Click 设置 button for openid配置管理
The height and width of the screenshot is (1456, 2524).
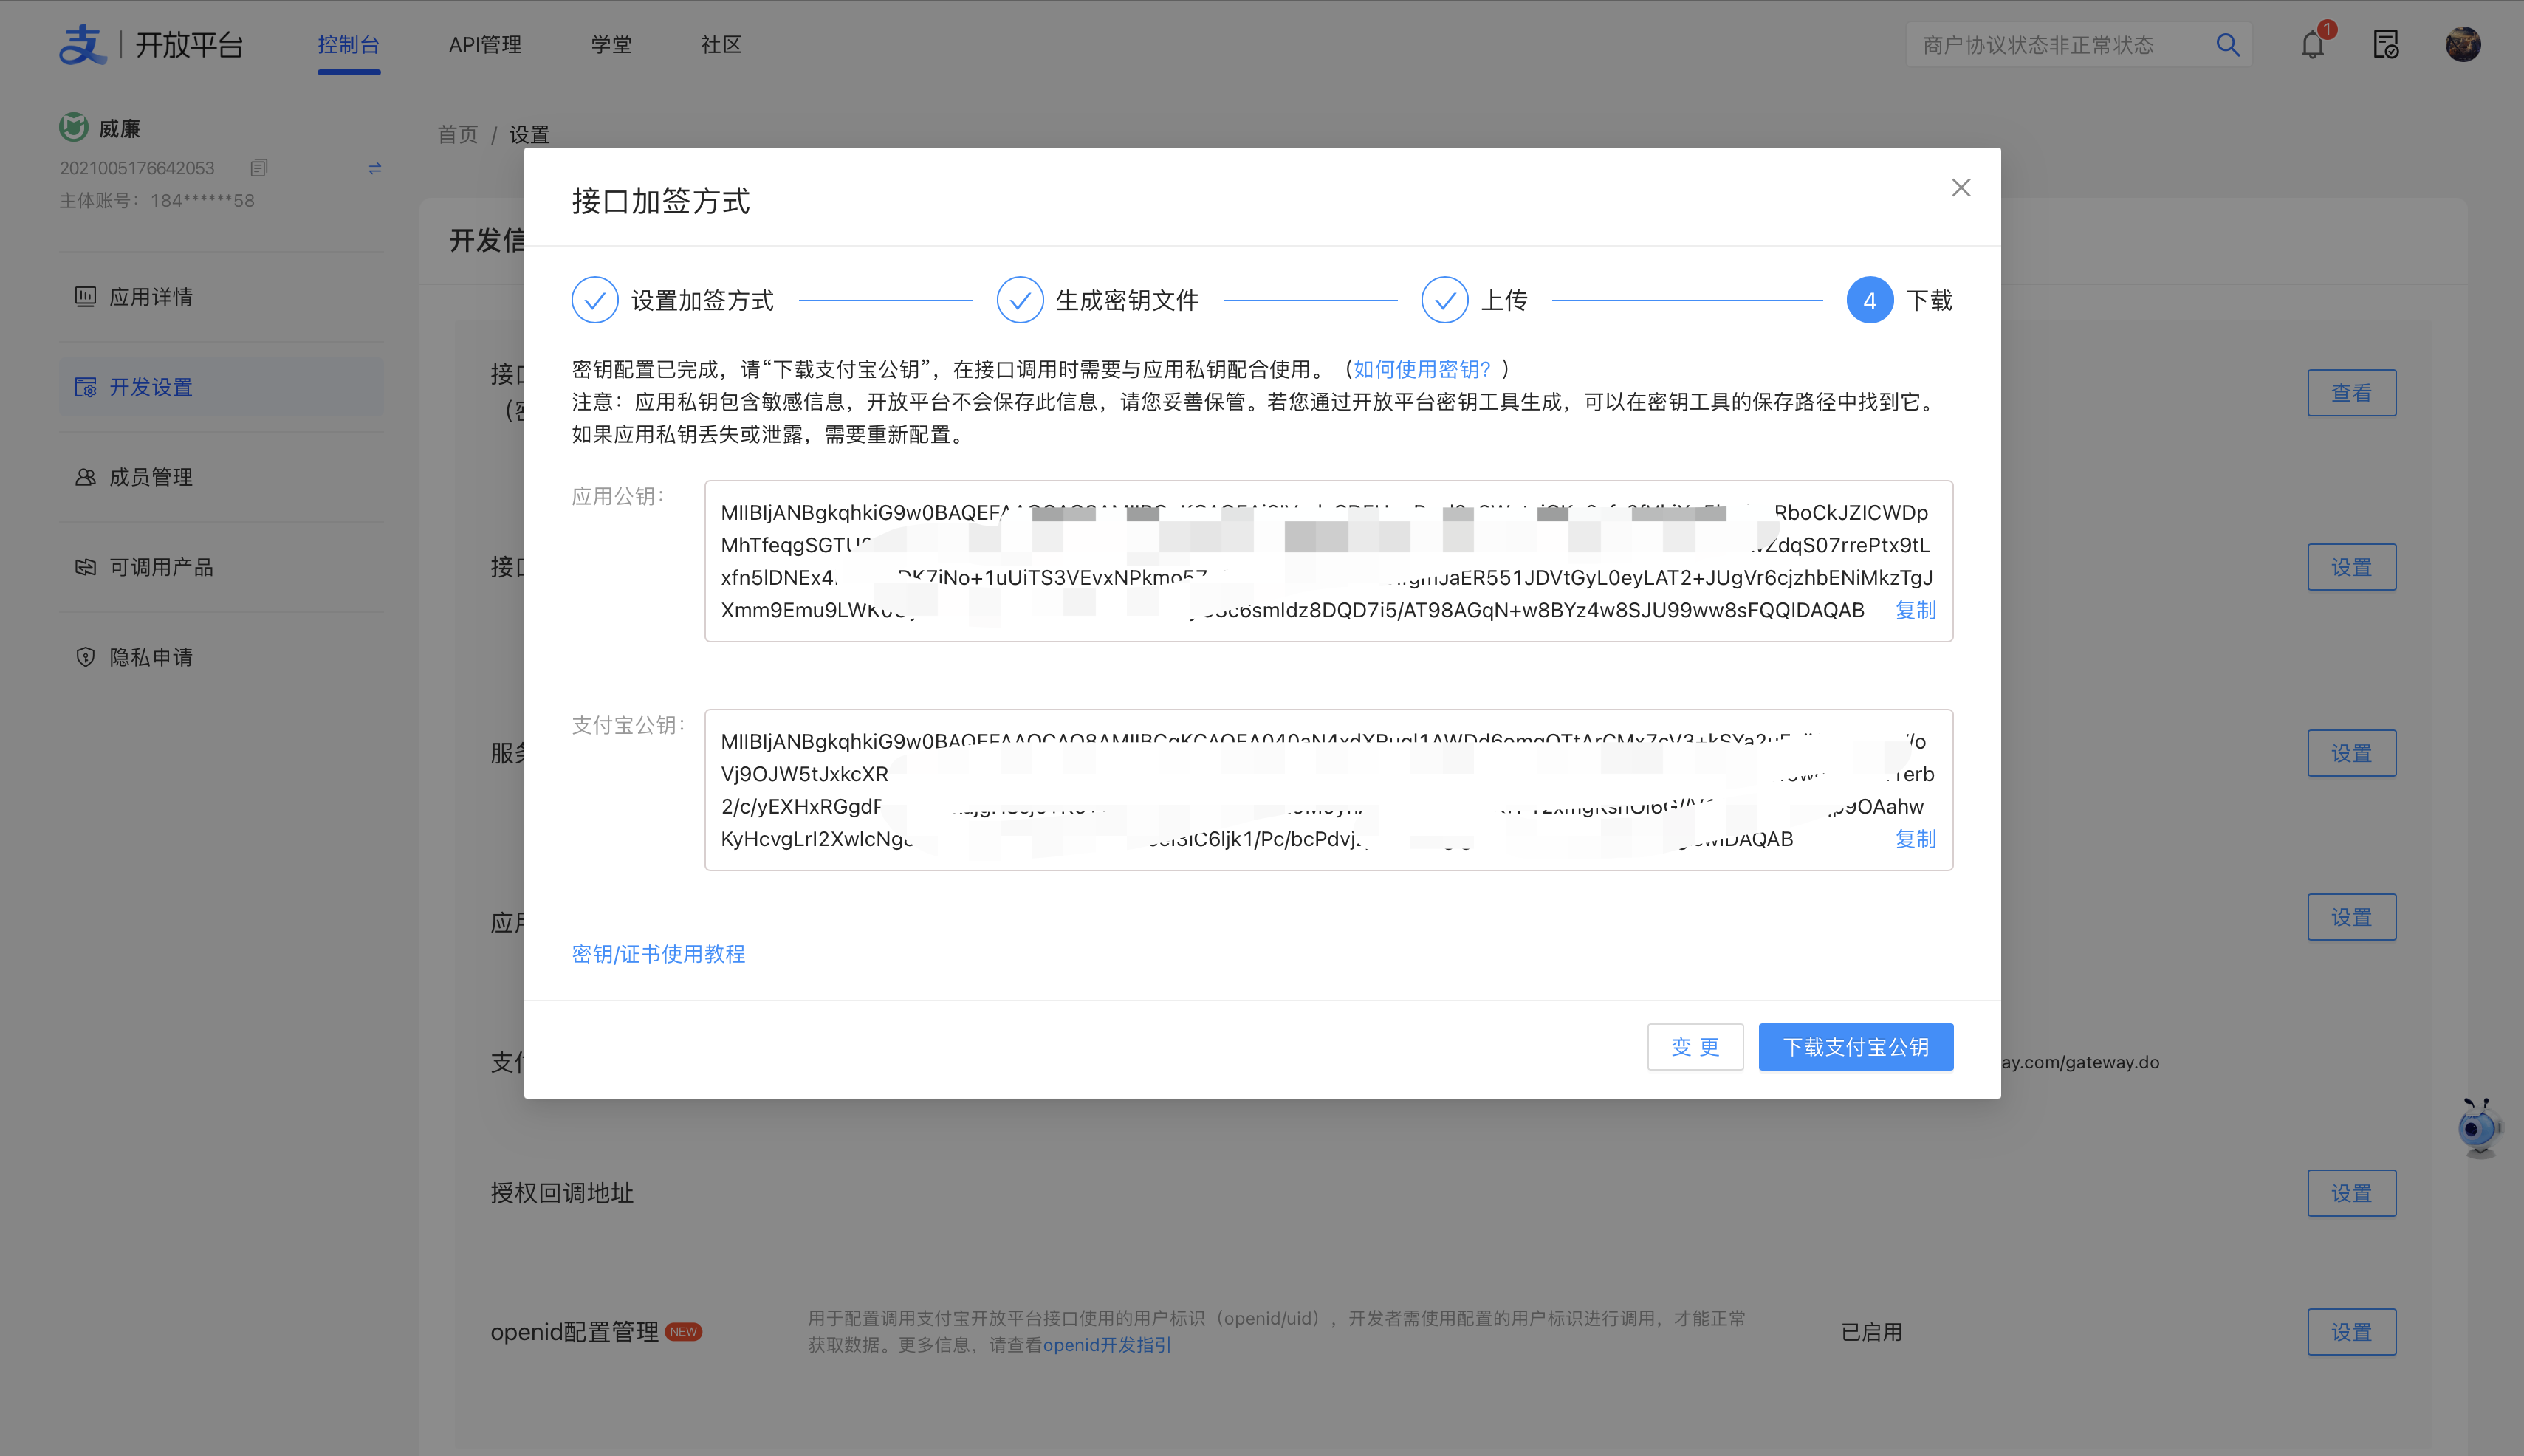point(2352,1332)
